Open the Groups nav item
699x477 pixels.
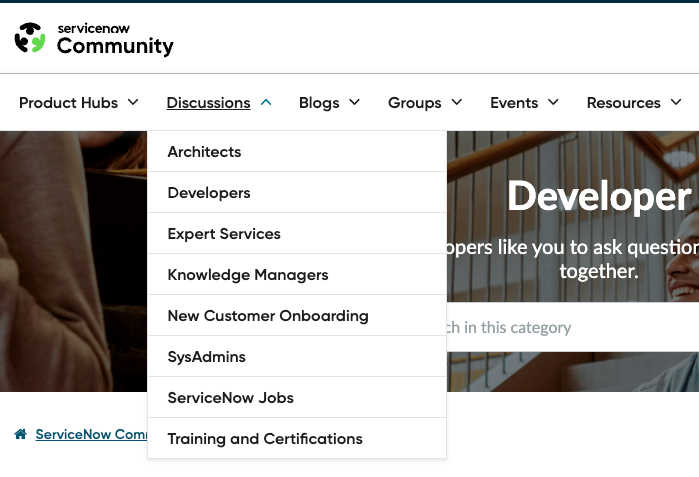pos(415,103)
